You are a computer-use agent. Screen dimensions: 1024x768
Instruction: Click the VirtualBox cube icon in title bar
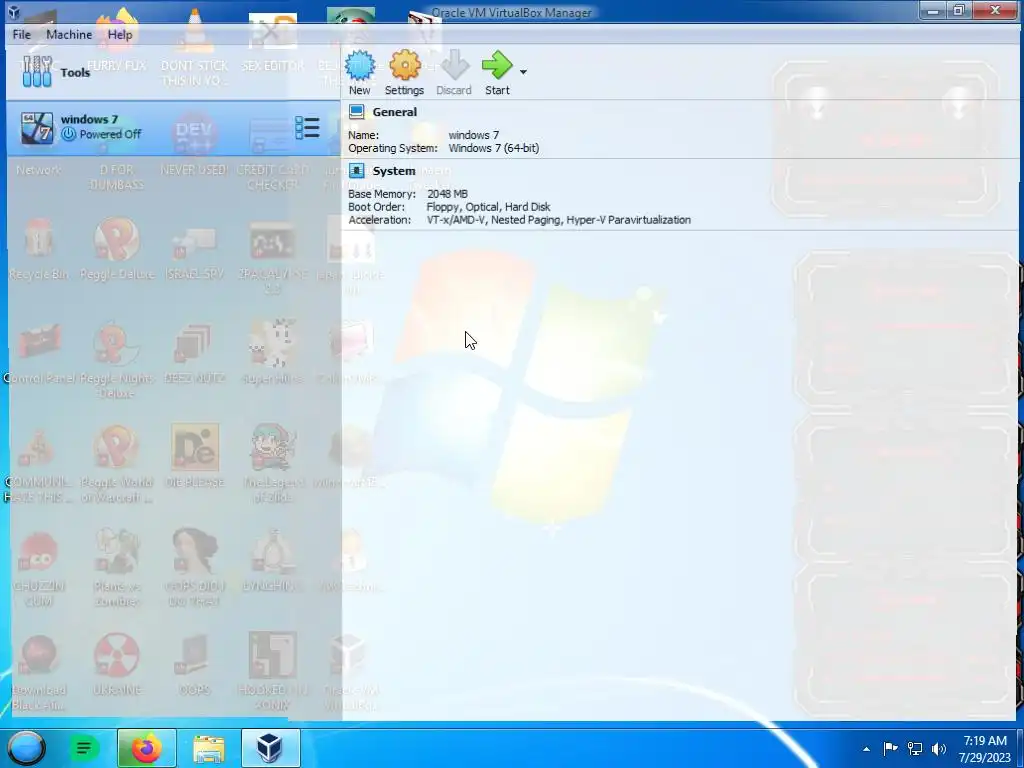pyautogui.click(x=13, y=12)
